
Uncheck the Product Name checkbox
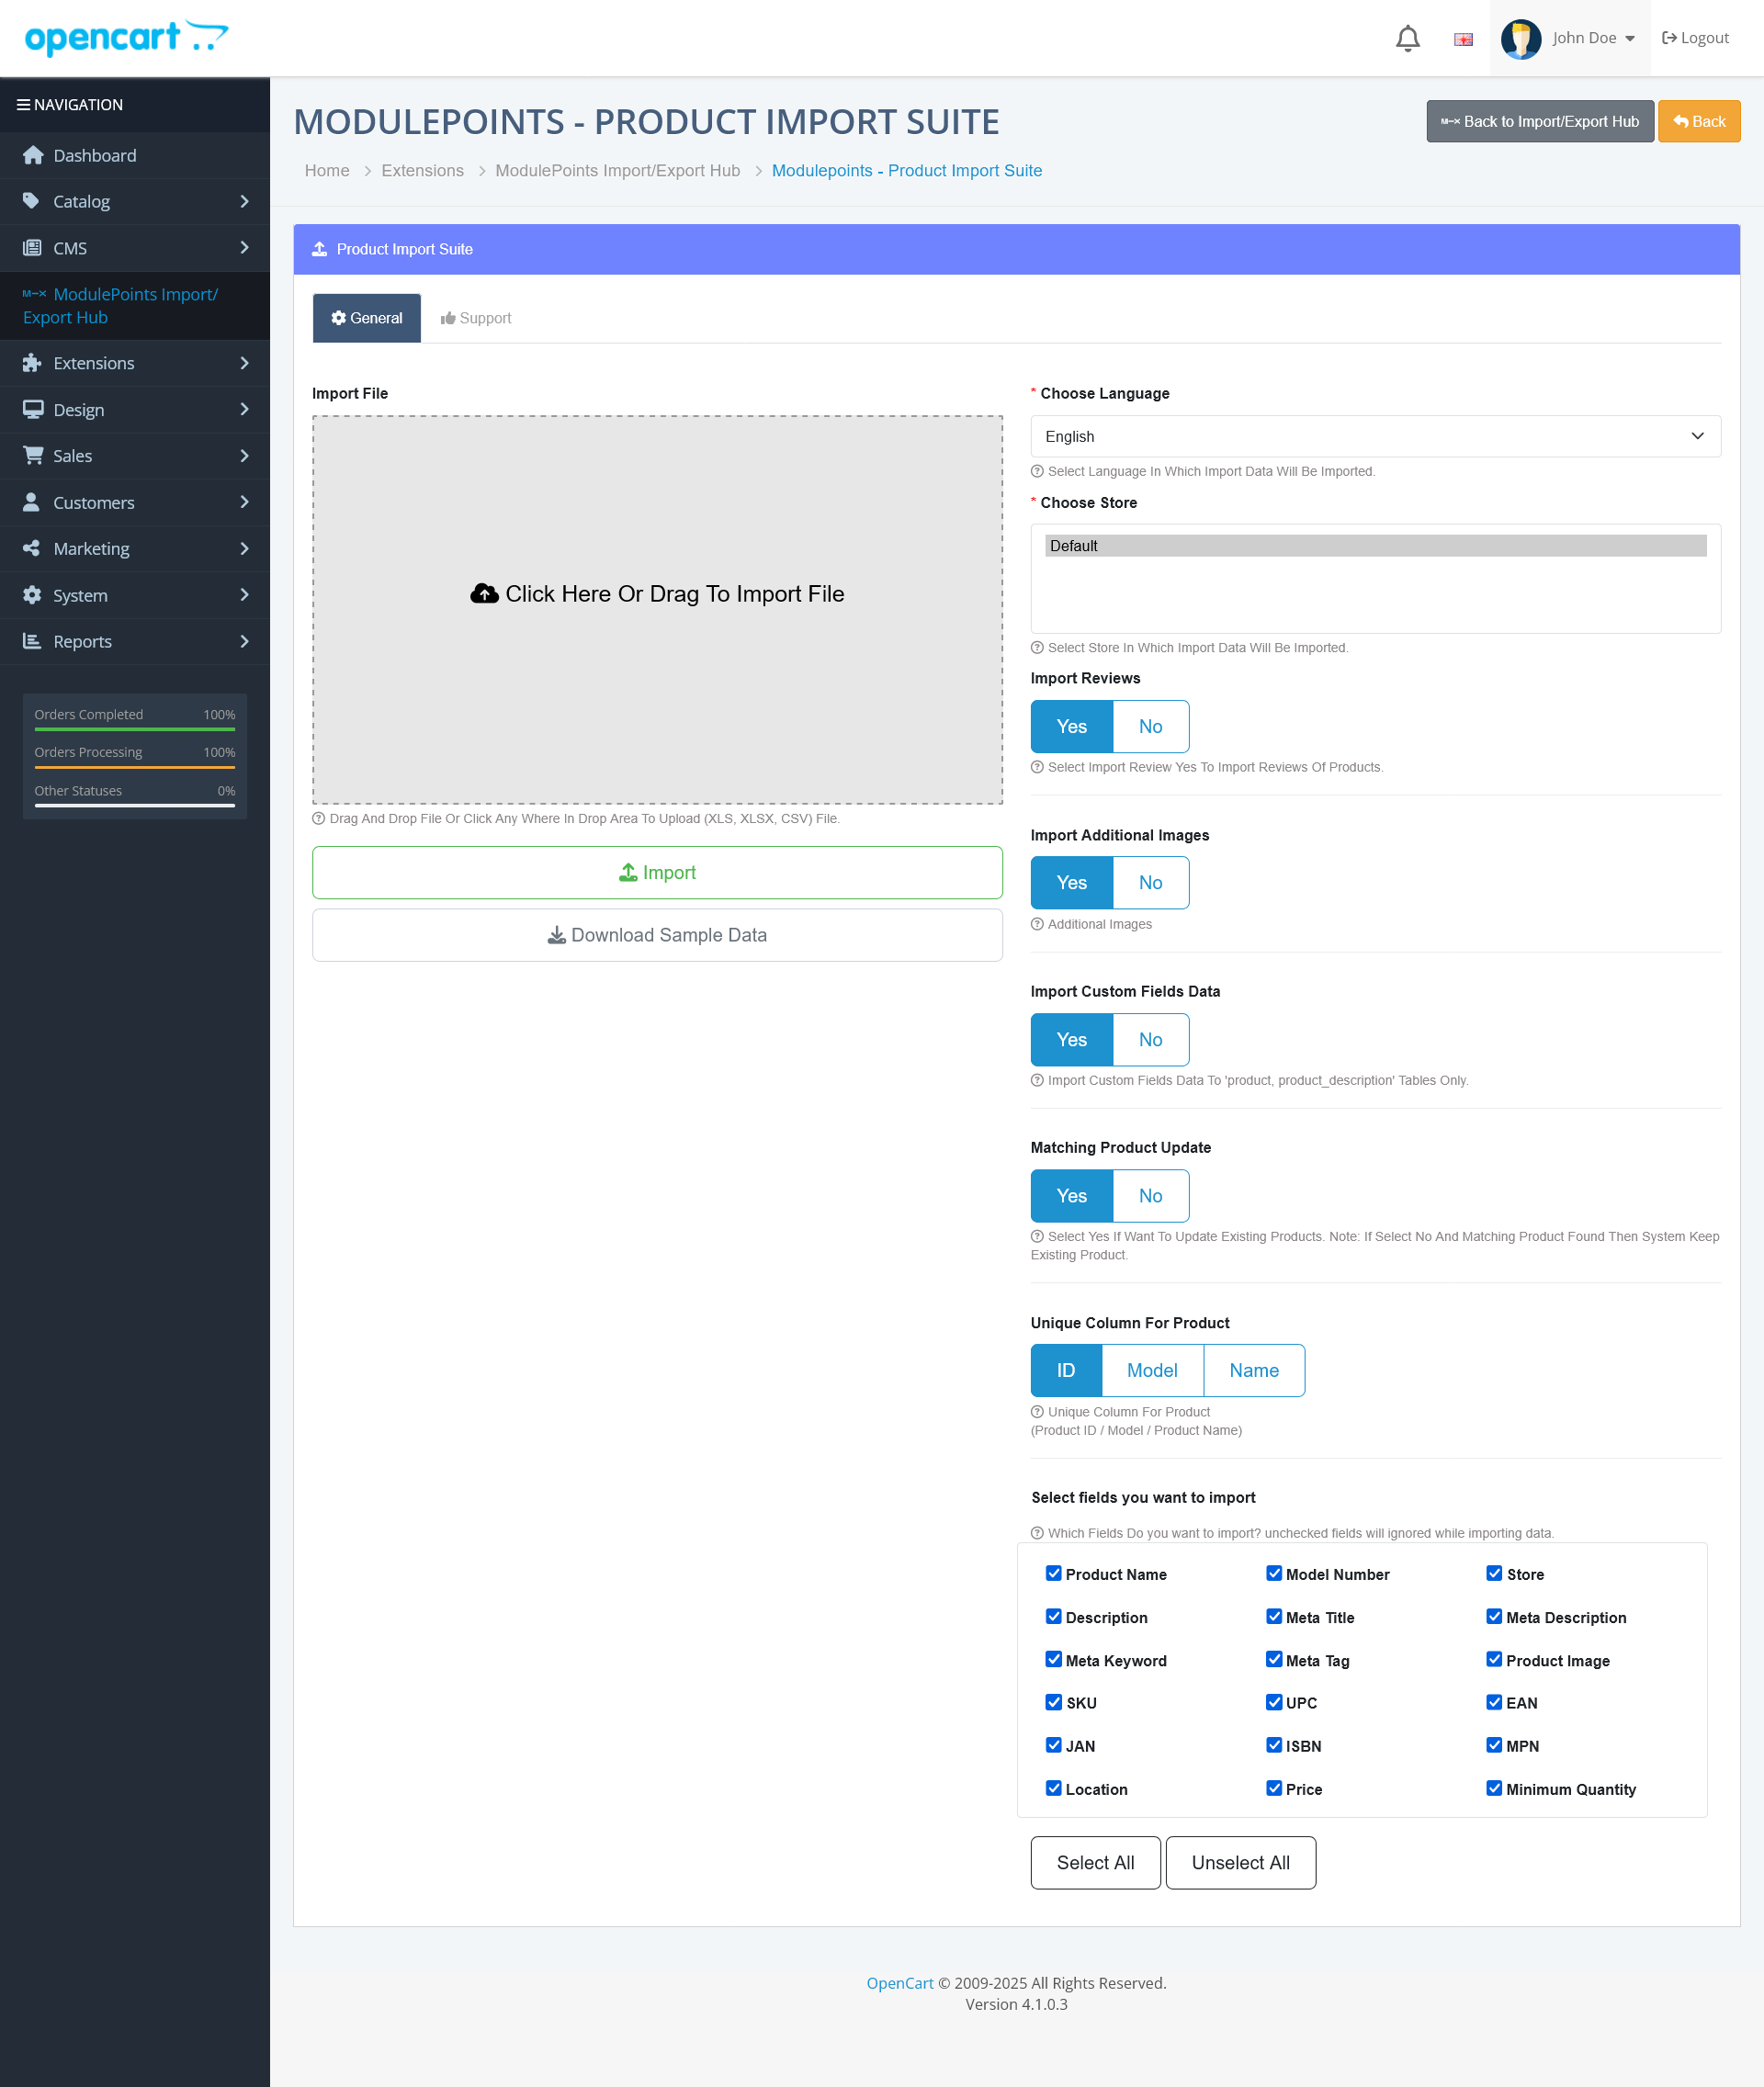(1053, 1573)
